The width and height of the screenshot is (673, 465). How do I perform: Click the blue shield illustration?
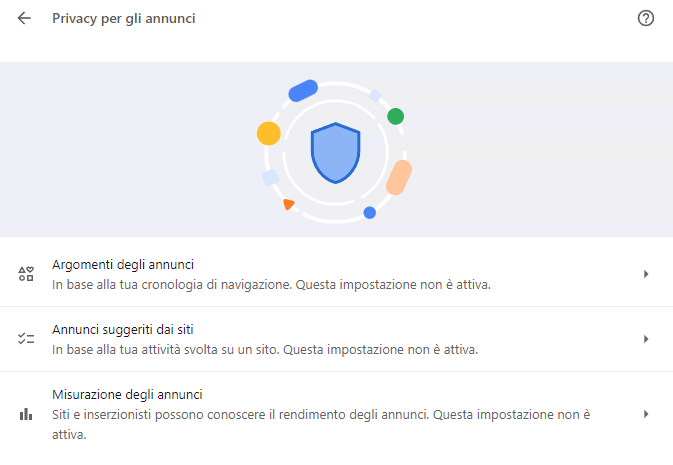tap(335, 153)
